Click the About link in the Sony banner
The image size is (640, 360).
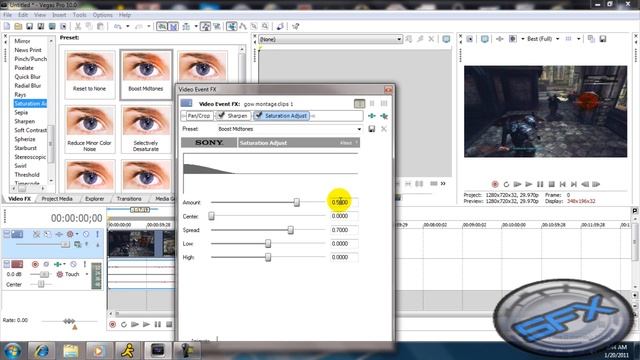346,143
